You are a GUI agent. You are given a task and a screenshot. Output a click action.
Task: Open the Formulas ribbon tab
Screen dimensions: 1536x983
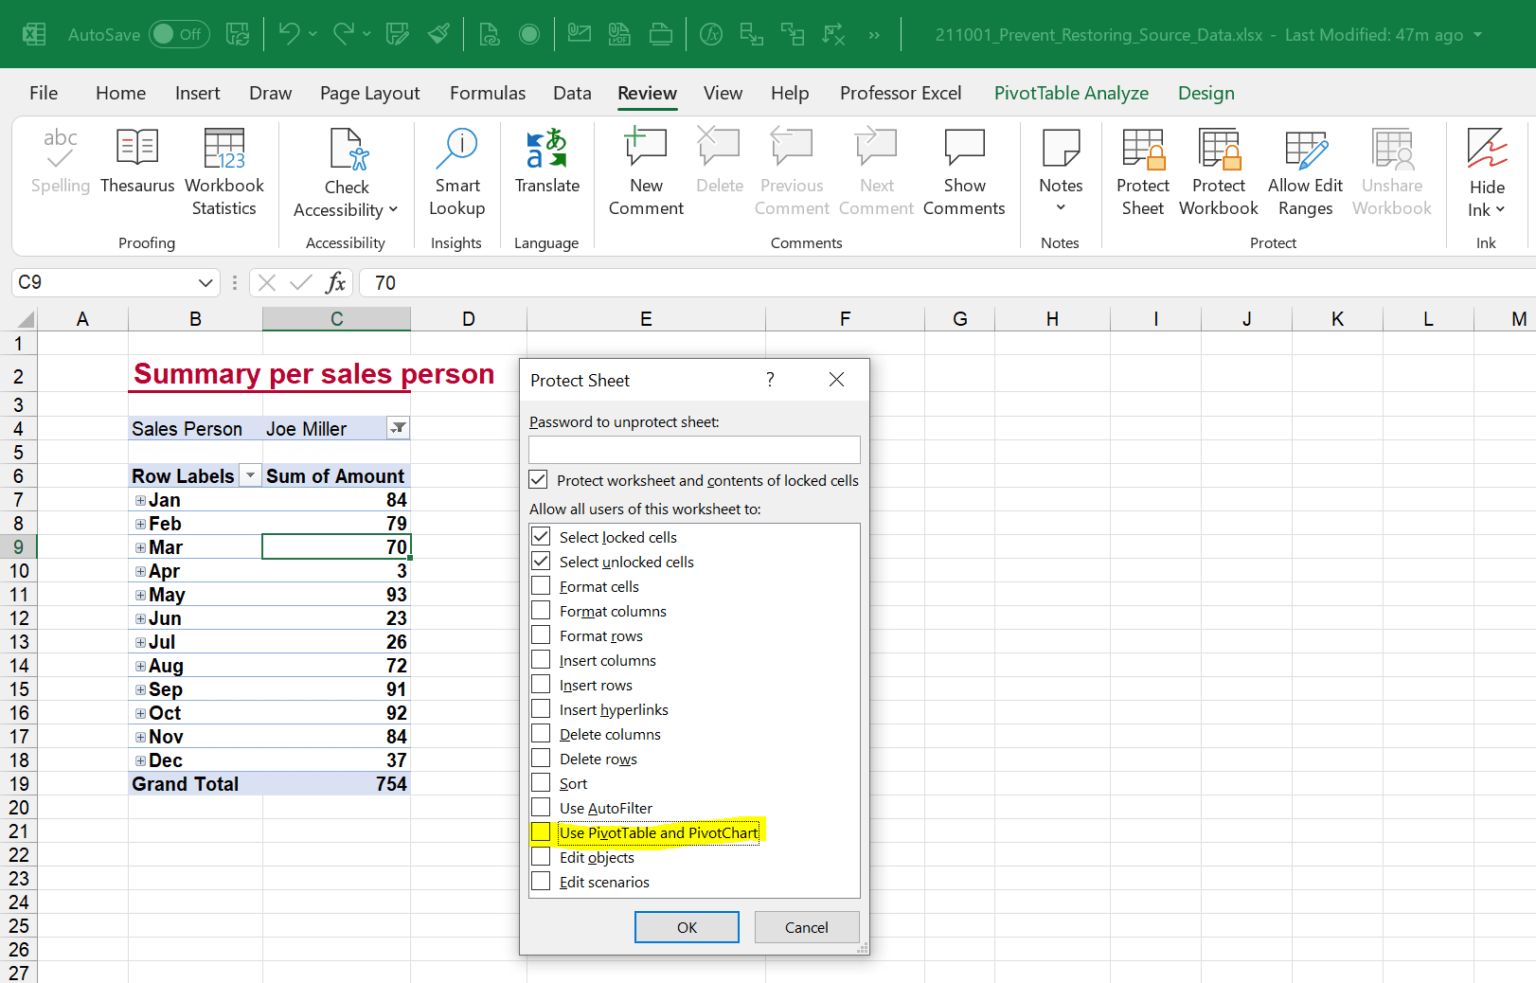click(x=487, y=93)
